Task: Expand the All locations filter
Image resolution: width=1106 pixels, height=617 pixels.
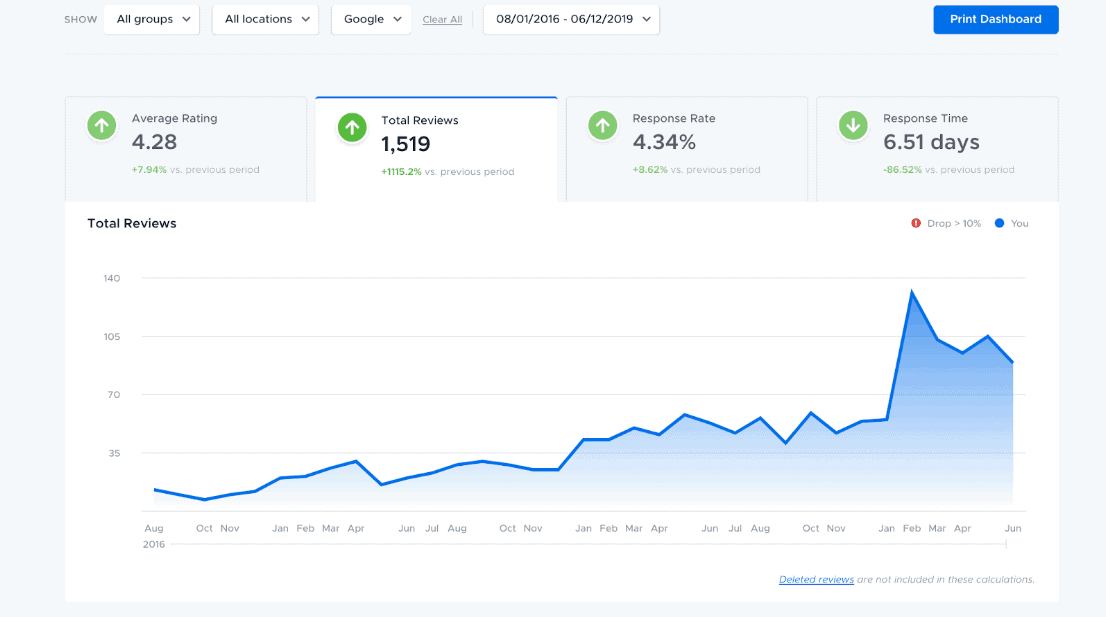Action: pos(265,19)
